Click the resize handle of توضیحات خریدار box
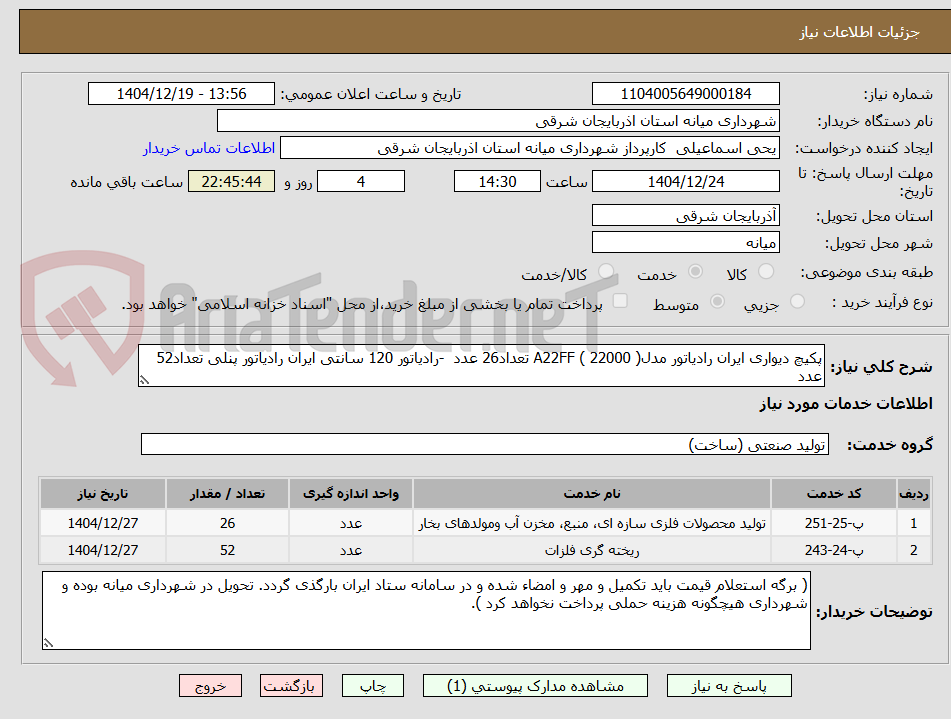This screenshot has width=951, height=719. point(48,643)
